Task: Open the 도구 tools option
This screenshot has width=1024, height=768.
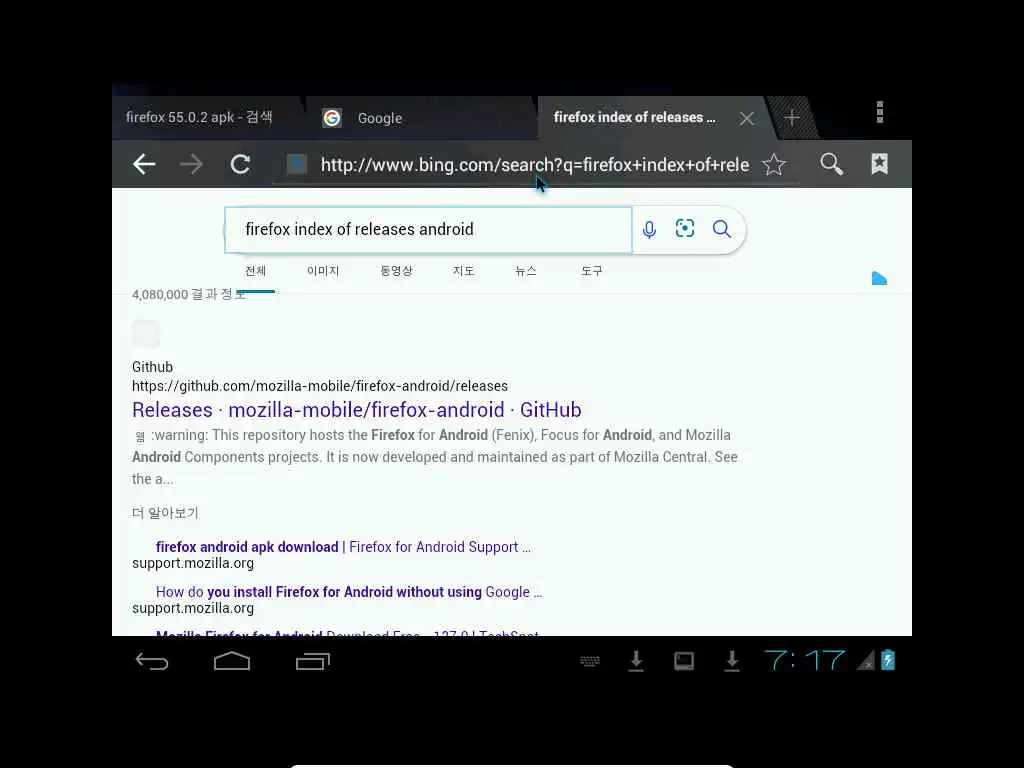Action: pyautogui.click(x=592, y=271)
